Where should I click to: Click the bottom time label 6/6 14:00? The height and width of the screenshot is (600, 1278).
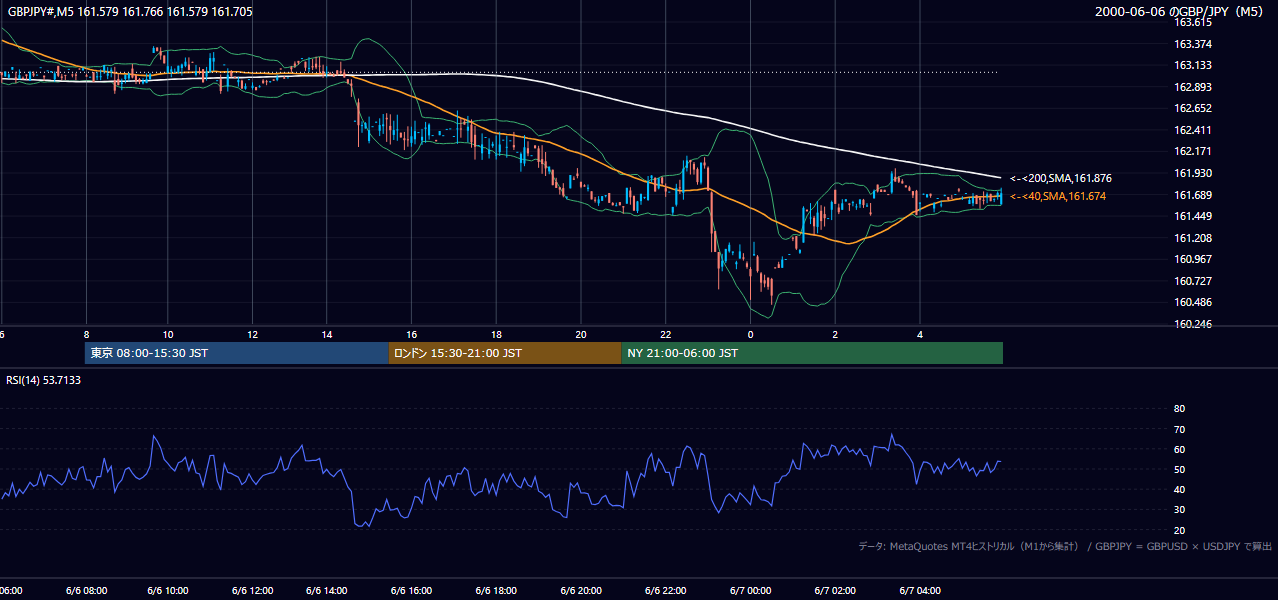[x=326, y=591]
